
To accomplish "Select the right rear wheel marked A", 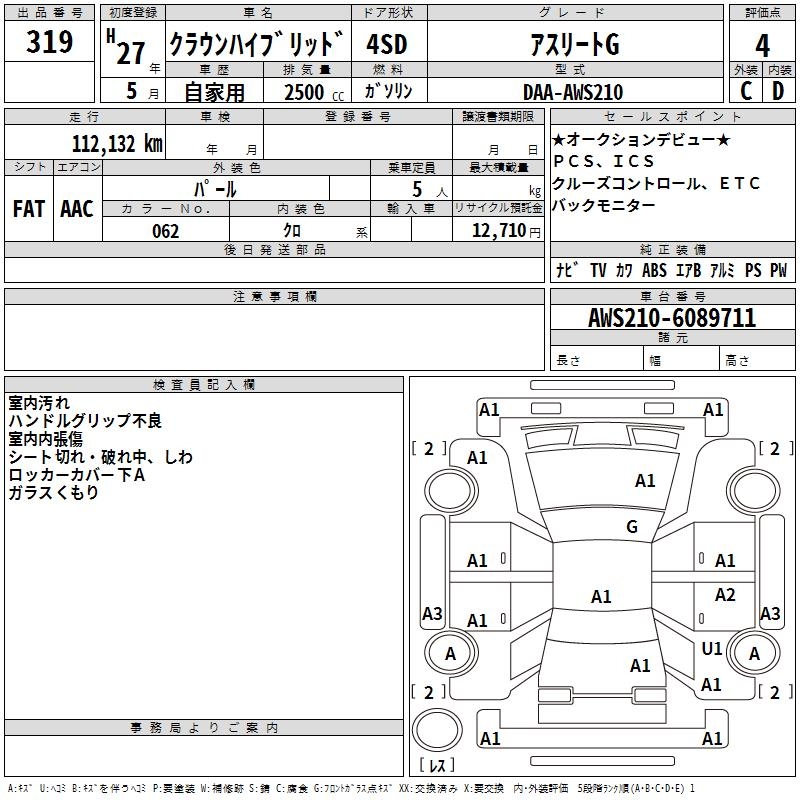I will point(755,654).
